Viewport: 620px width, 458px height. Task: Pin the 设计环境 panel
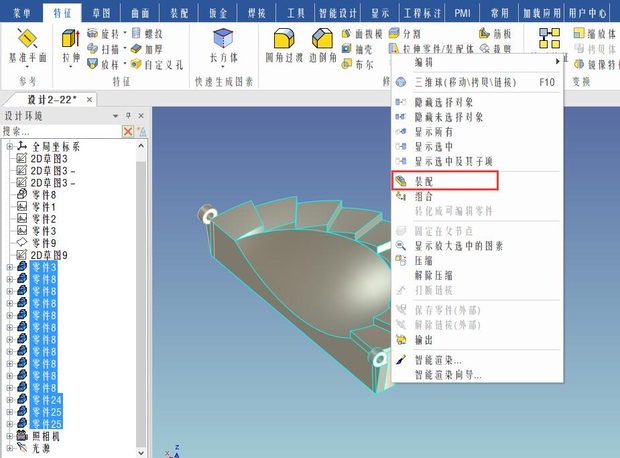(128, 115)
